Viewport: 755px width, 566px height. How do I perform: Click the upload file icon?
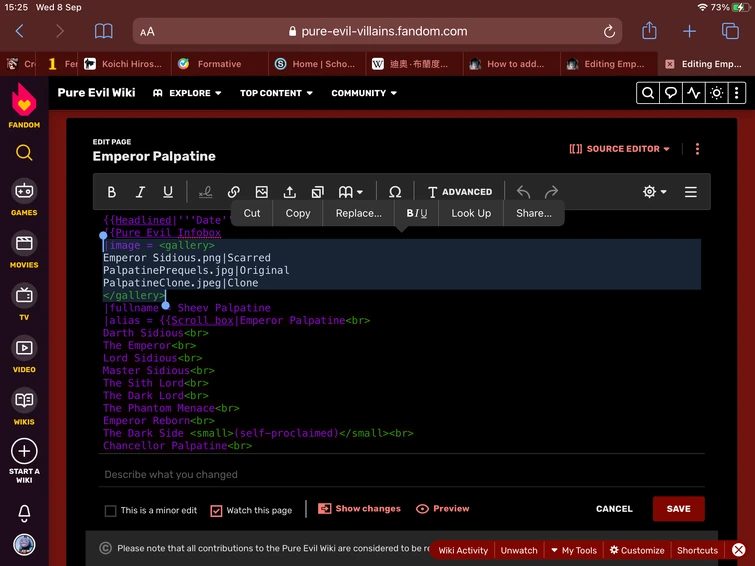click(289, 192)
